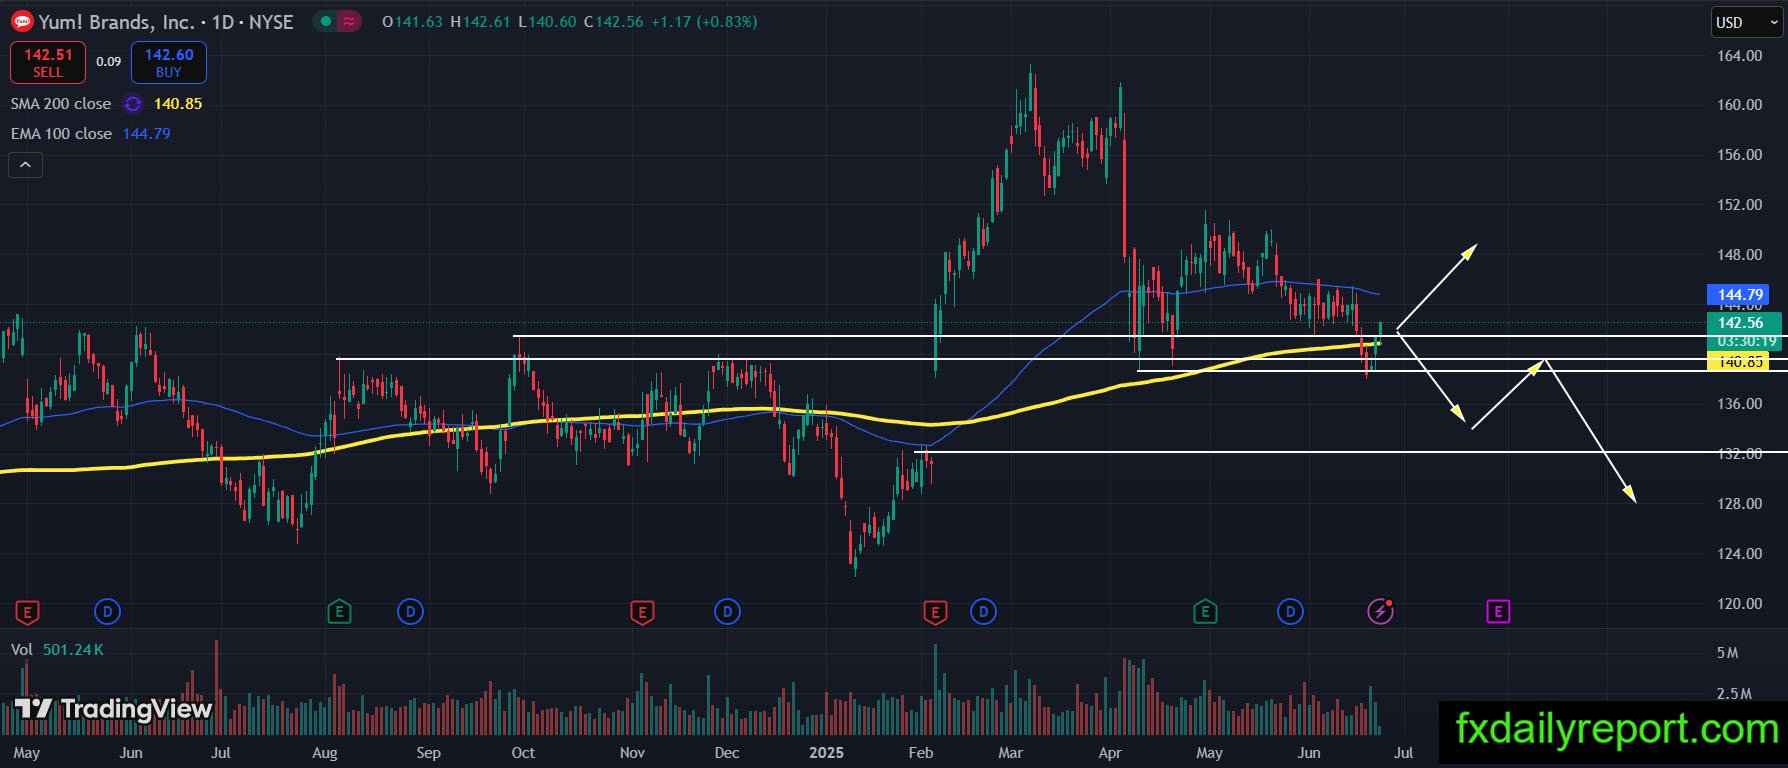
Task: Open the USD currency dropdown
Action: pos(1746,22)
